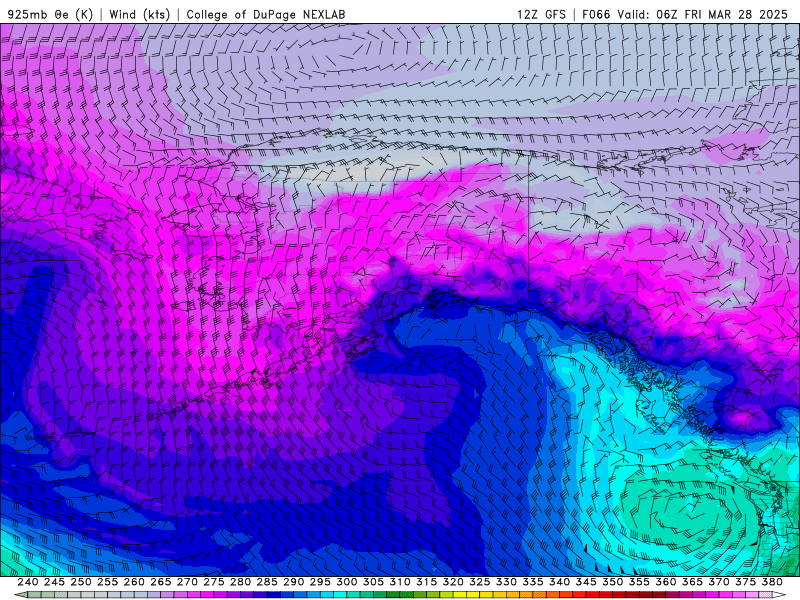Click the 275 value on the color scale
Viewport: 800px width, 600px height.
tap(213, 582)
